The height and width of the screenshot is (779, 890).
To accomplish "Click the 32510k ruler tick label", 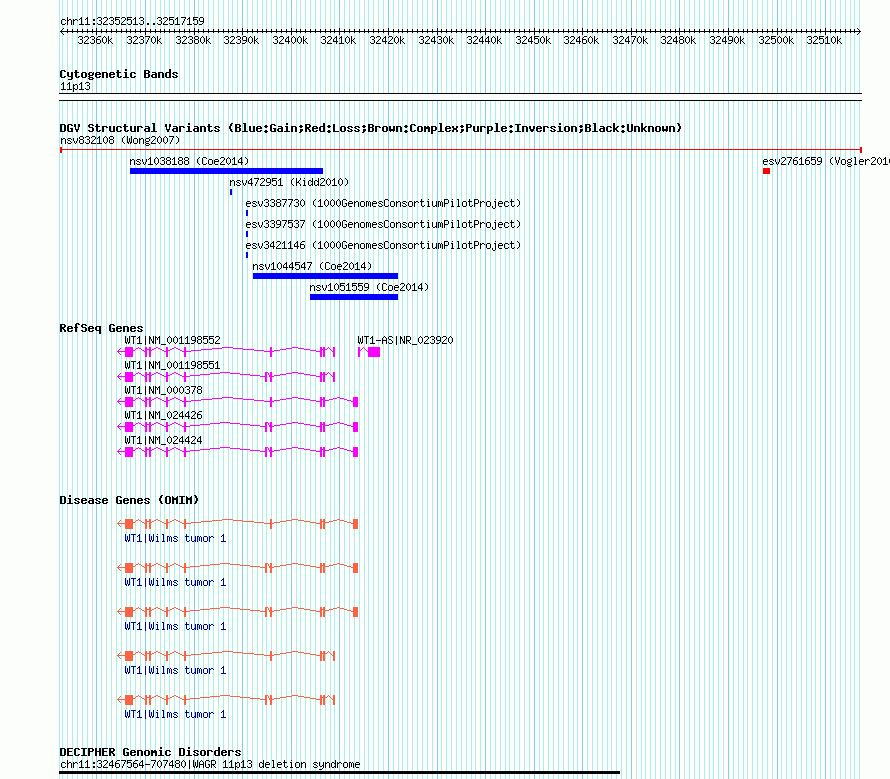I will pos(824,40).
